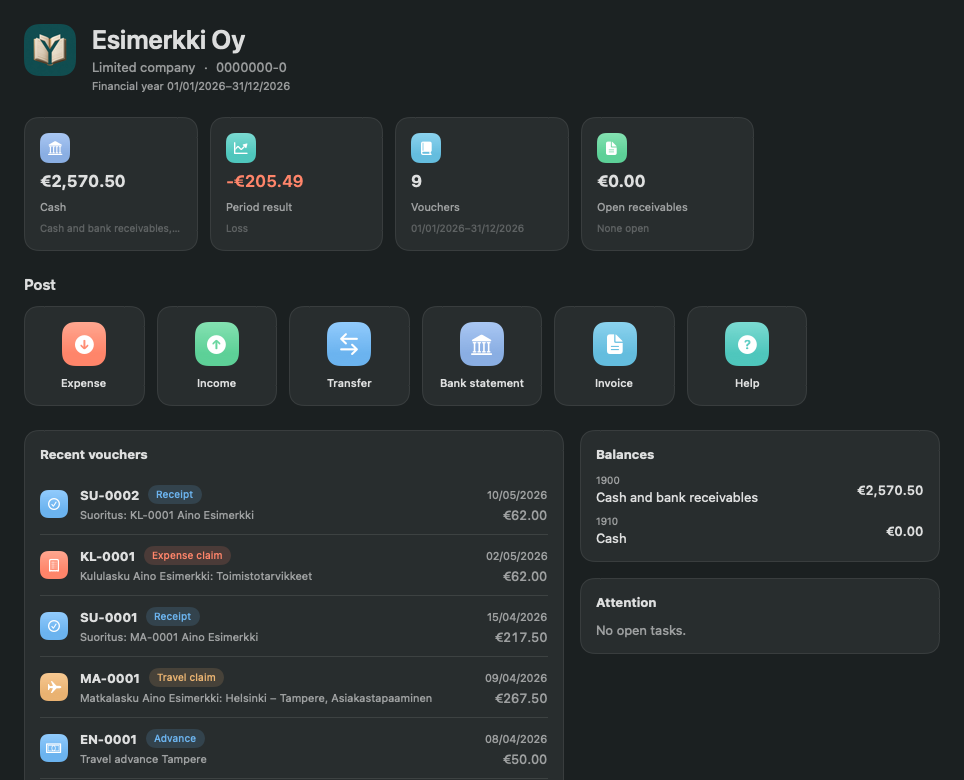Open voucher SU-0002
The width and height of the screenshot is (964, 780).
[x=294, y=505]
